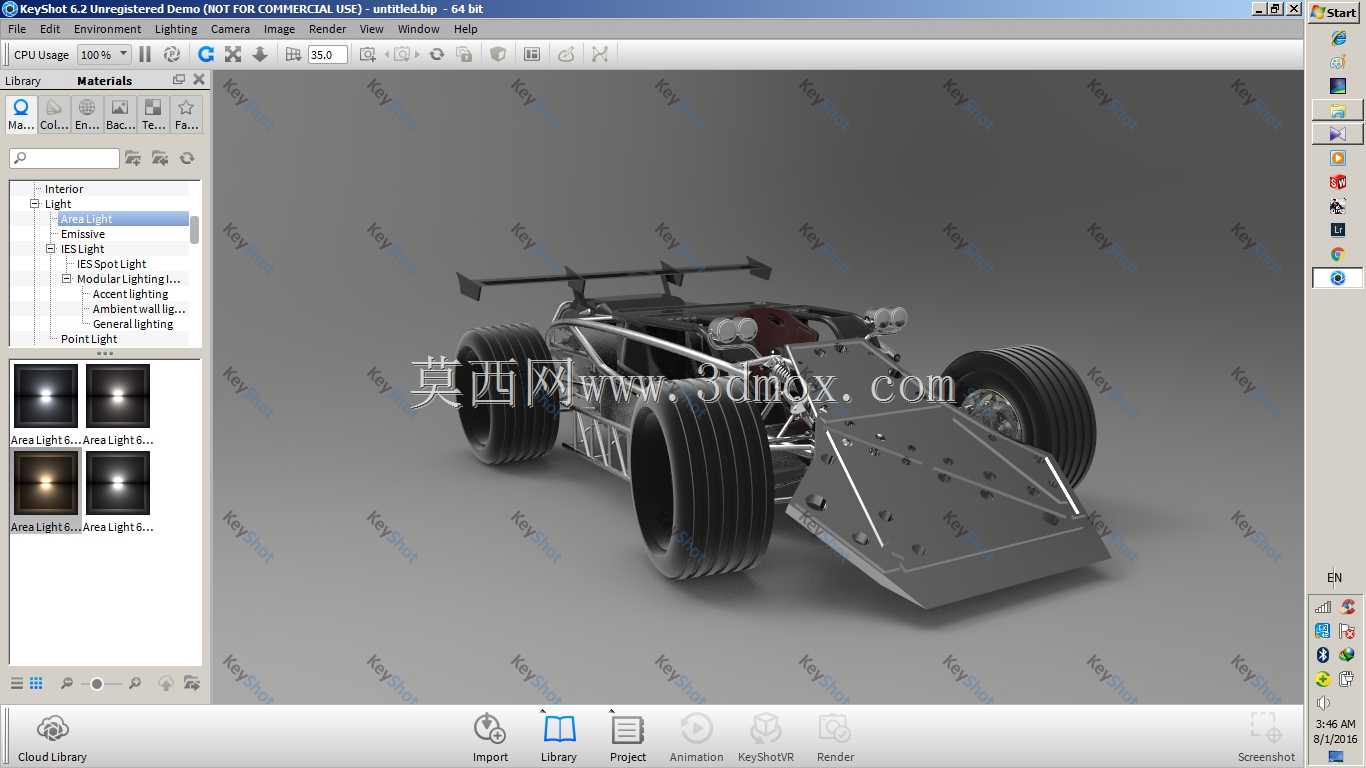Click the blue refresh render icon

206,54
